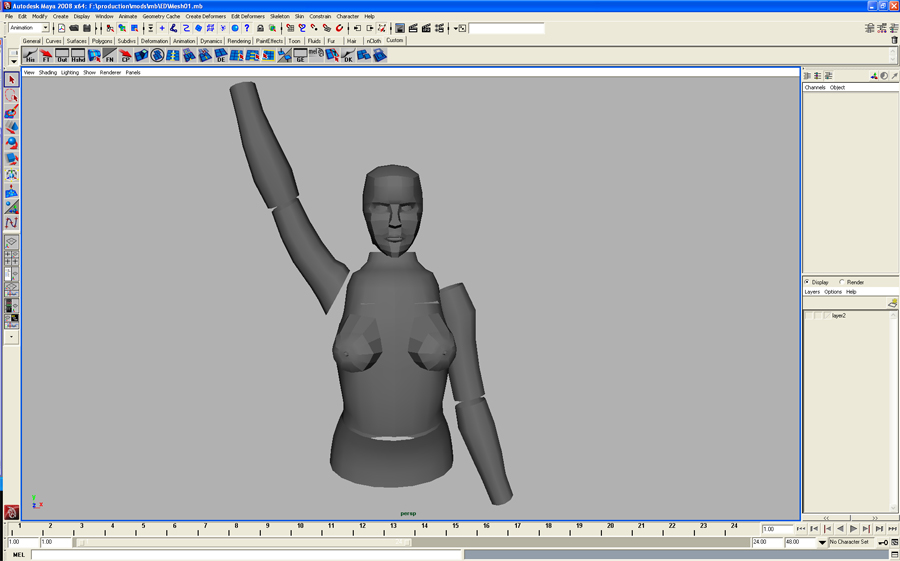900x561 pixels.
Task: Pick the Show Manipulator tool
Action: pos(11,206)
